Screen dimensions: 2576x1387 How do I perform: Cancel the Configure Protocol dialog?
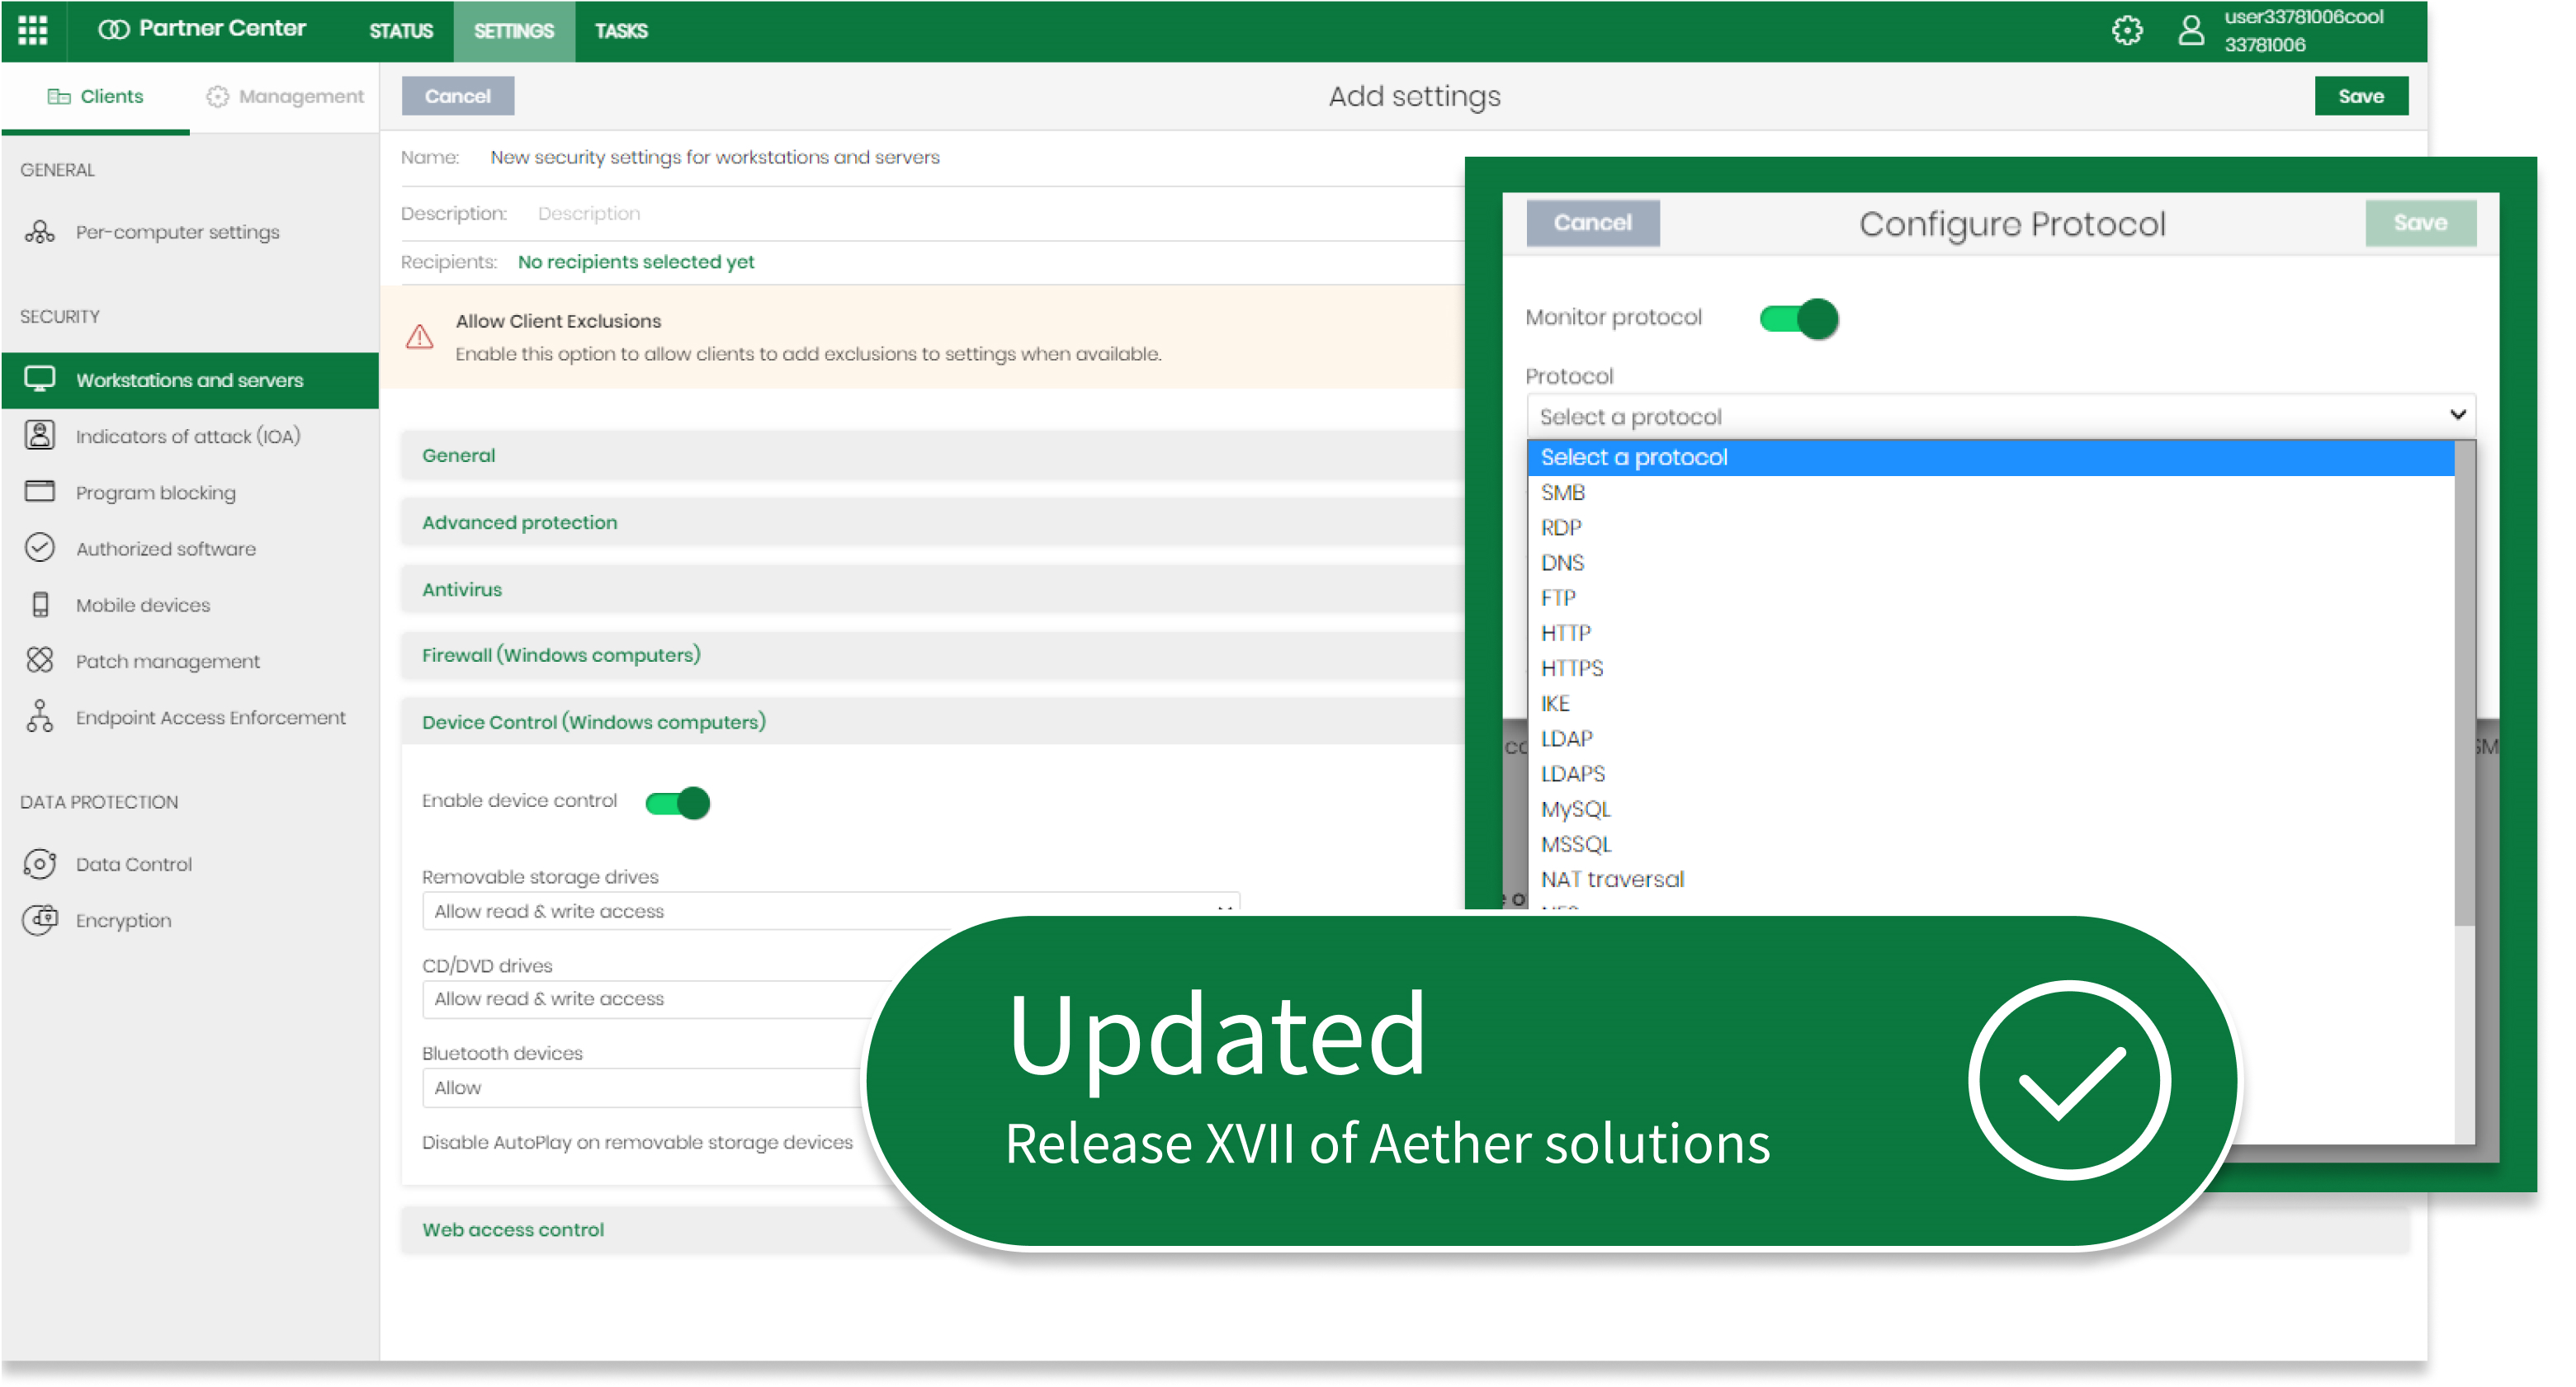tap(1592, 222)
